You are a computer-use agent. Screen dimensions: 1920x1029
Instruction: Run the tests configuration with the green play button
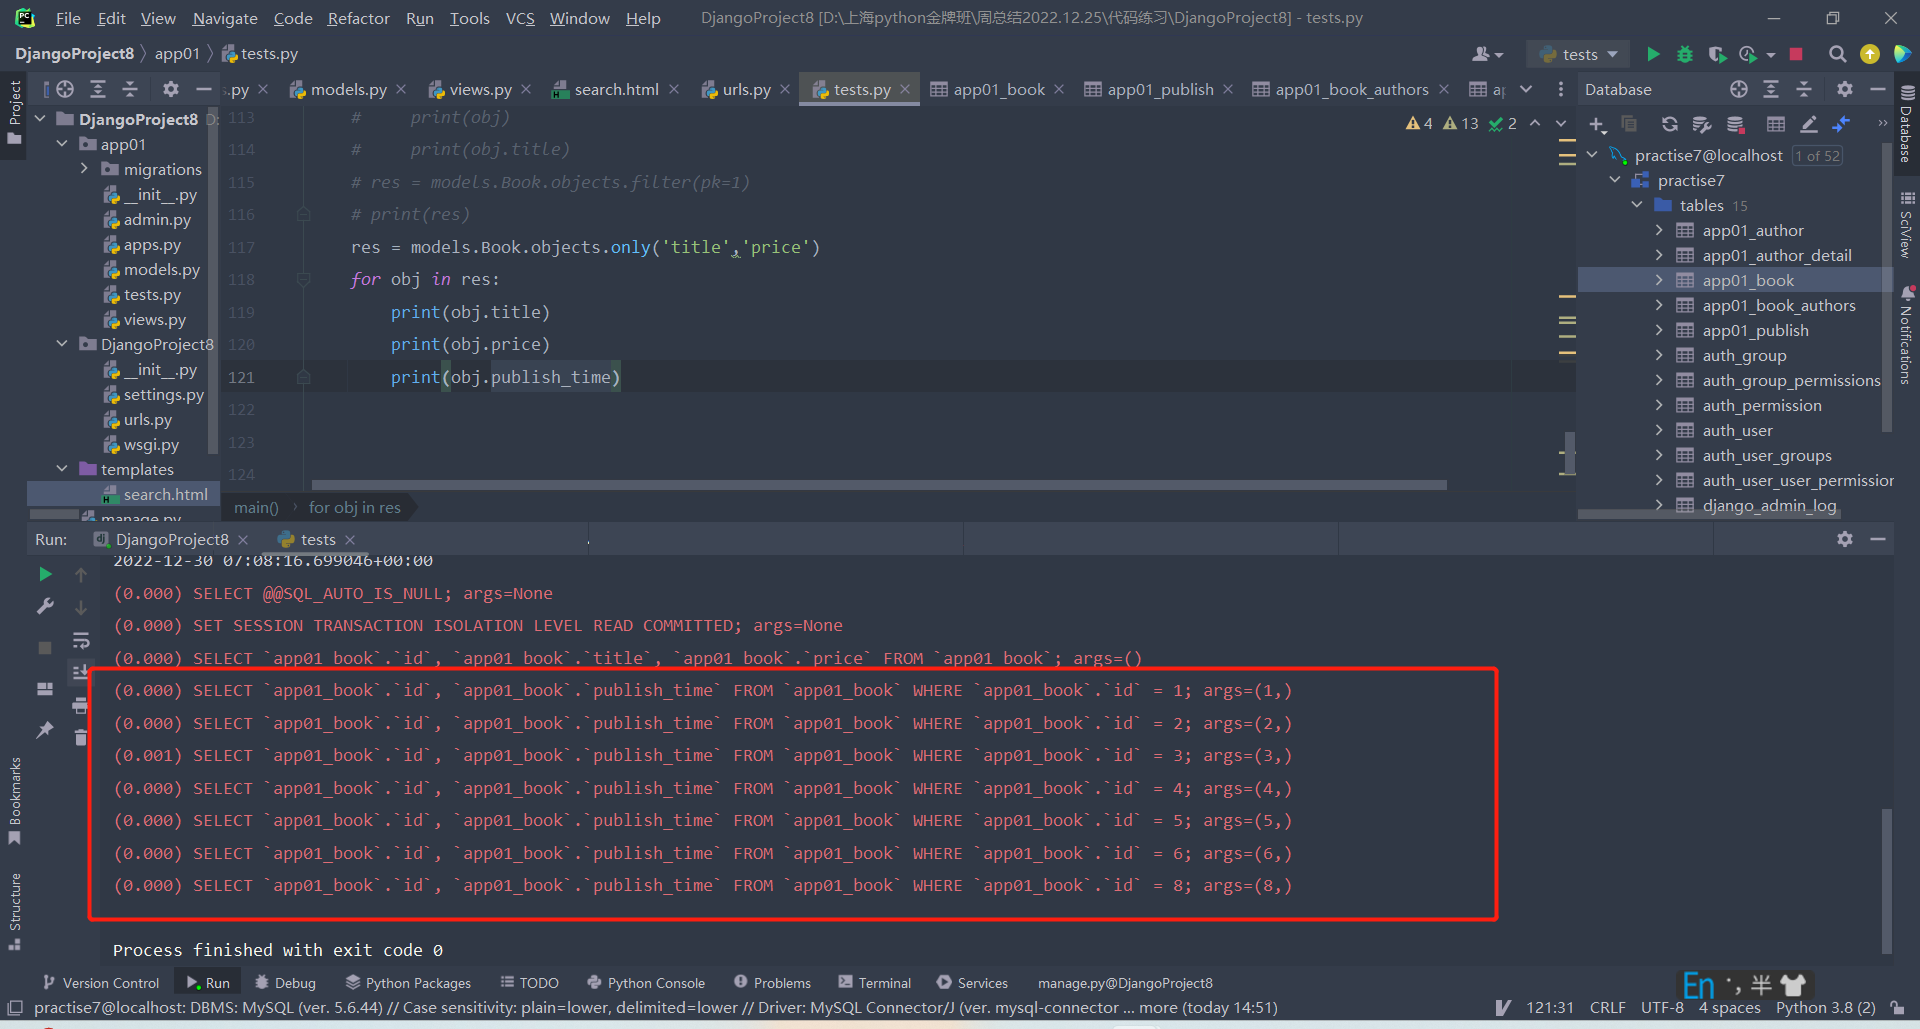coord(1653,54)
